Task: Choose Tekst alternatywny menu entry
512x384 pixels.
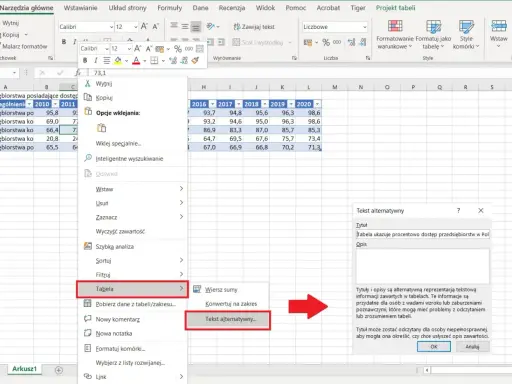Action: pos(228,320)
